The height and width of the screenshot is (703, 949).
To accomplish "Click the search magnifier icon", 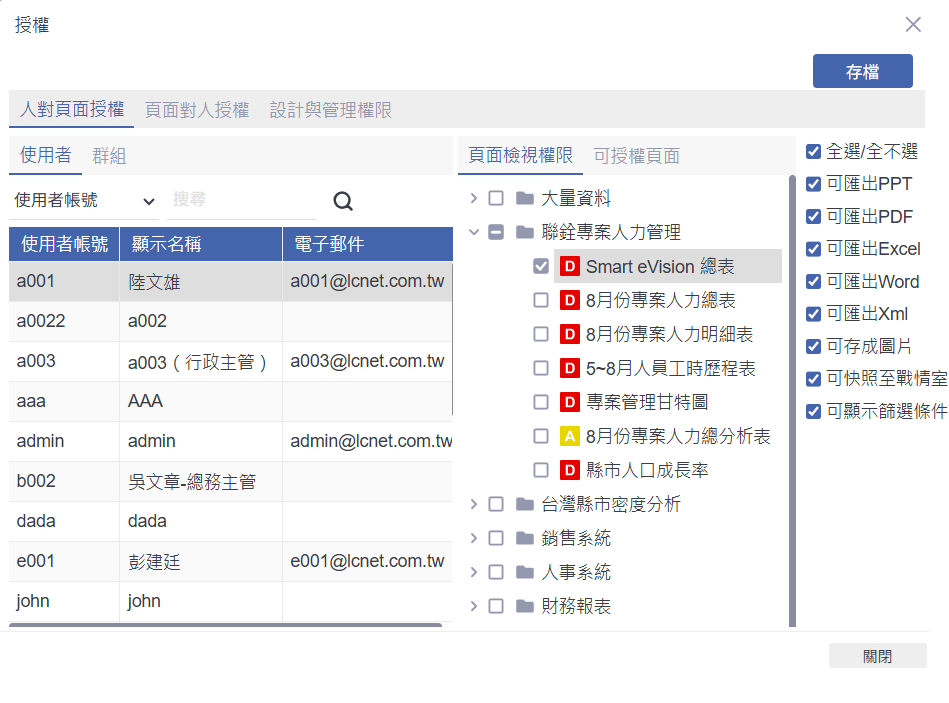I will point(343,201).
